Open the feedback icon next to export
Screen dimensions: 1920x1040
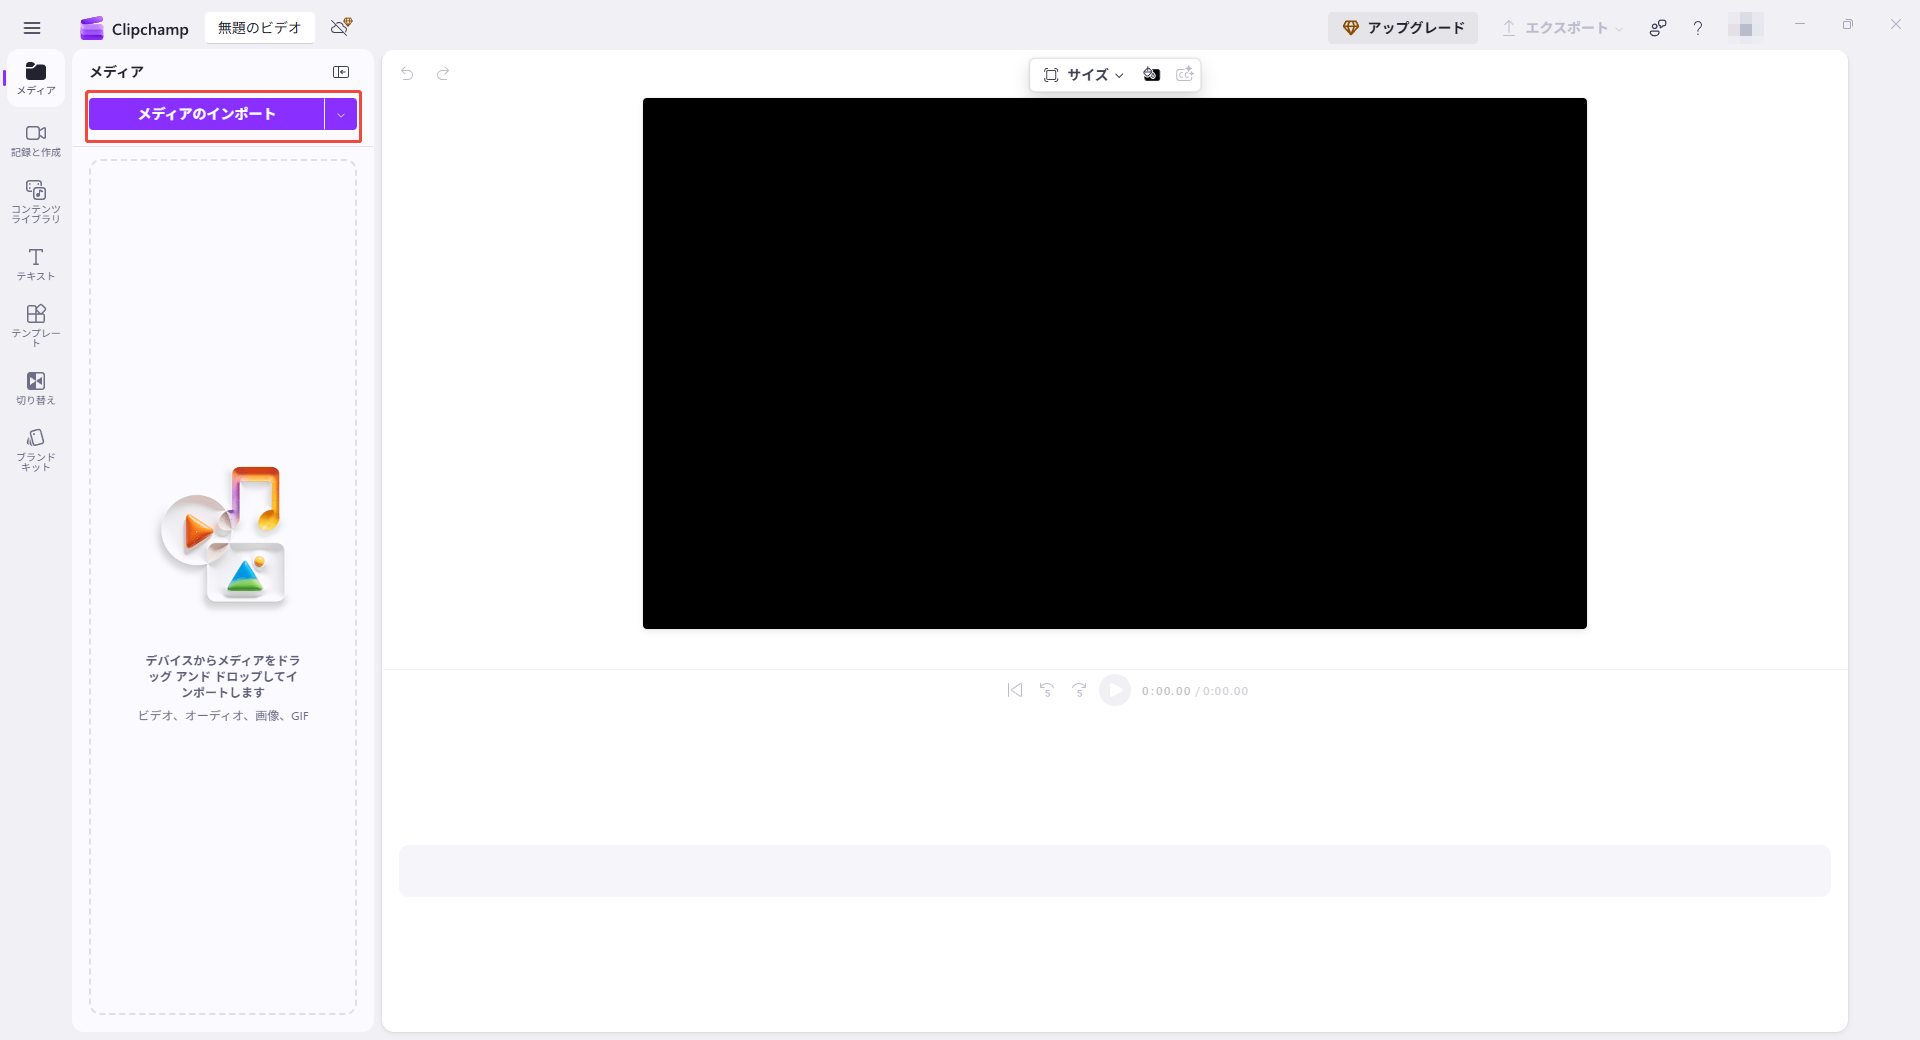[1657, 28]
